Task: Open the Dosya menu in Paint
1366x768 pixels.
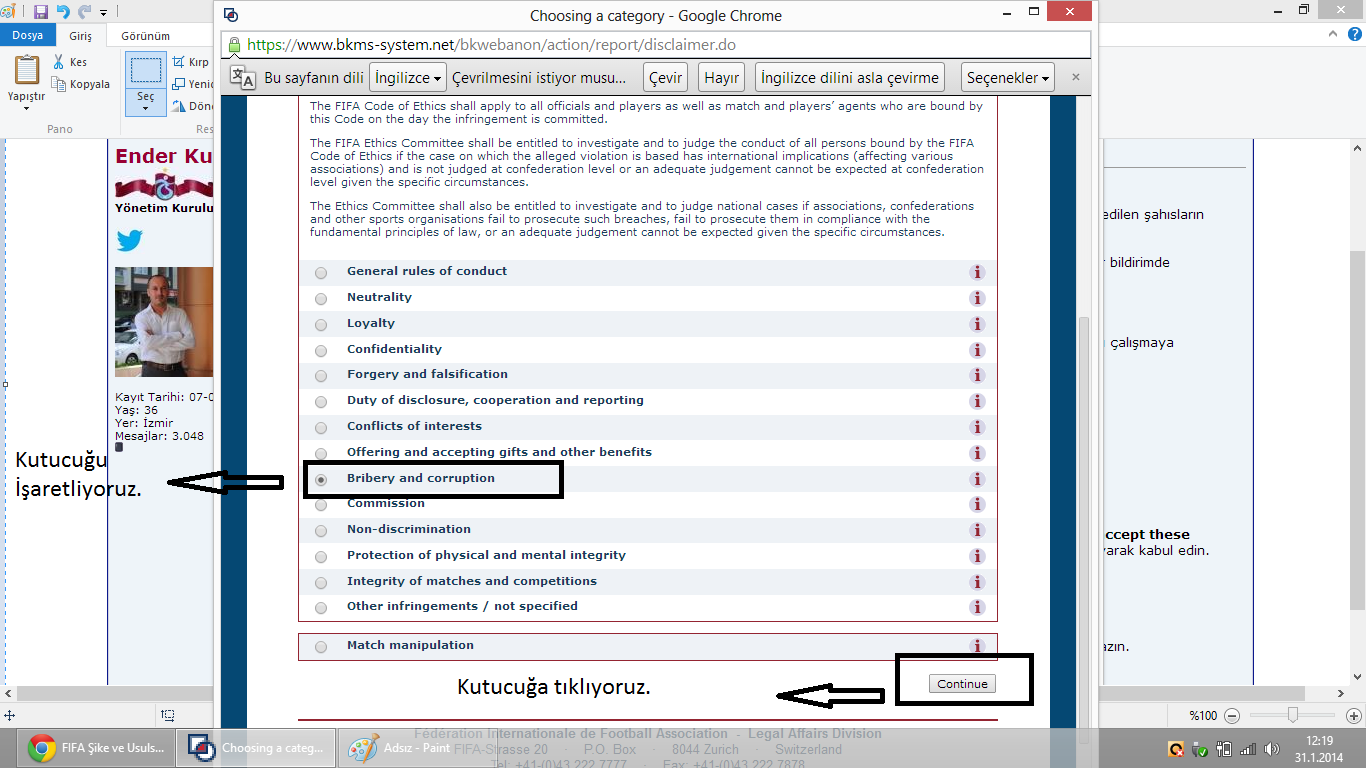Action: pyautogui.click(x=27, y=35)
